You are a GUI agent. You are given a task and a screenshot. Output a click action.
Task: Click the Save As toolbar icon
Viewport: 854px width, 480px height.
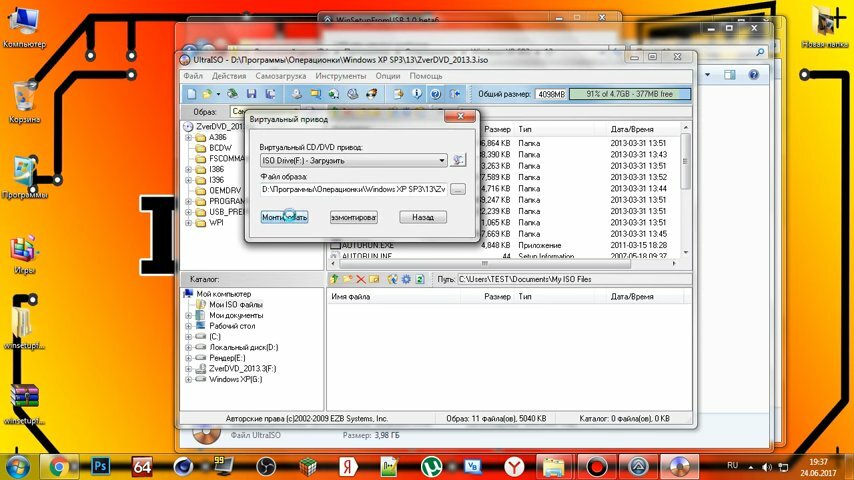(x=270, y=94)
